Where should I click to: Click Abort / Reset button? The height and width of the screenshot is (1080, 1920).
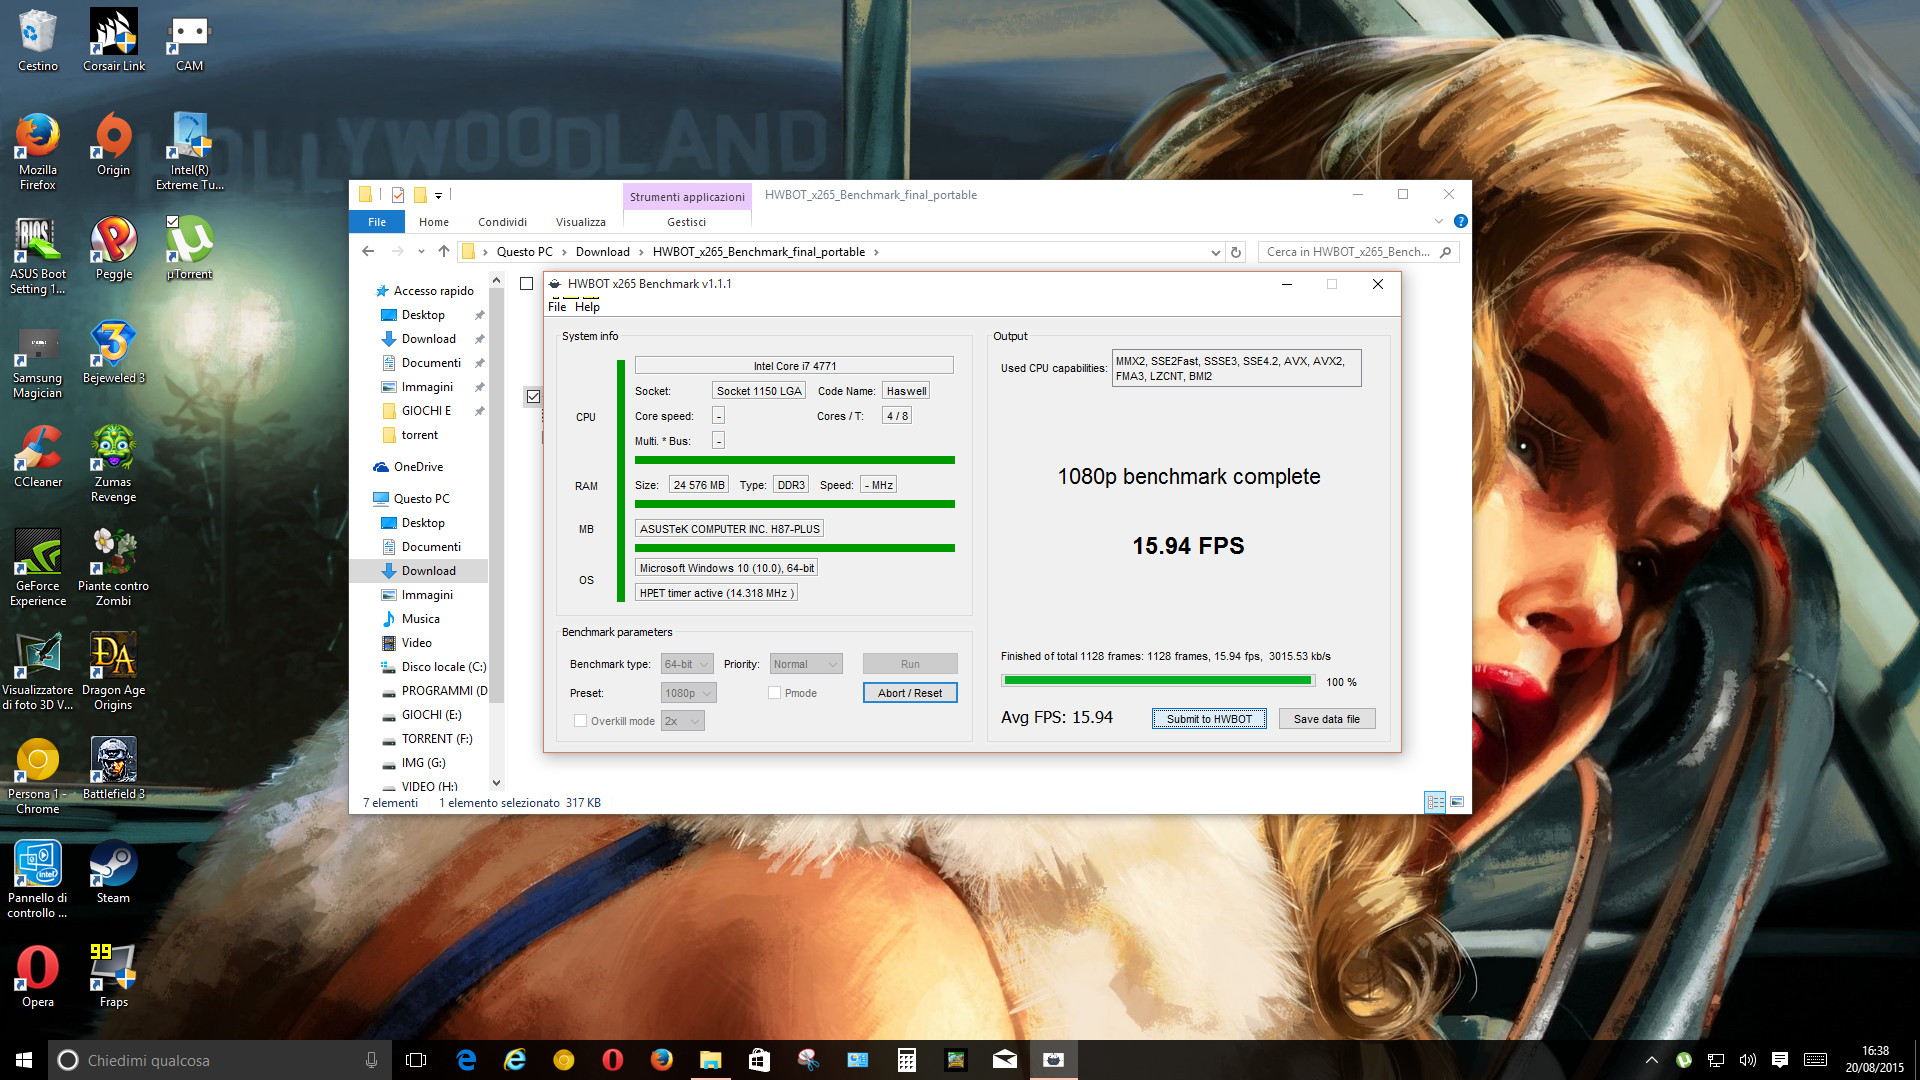[910, 693]
